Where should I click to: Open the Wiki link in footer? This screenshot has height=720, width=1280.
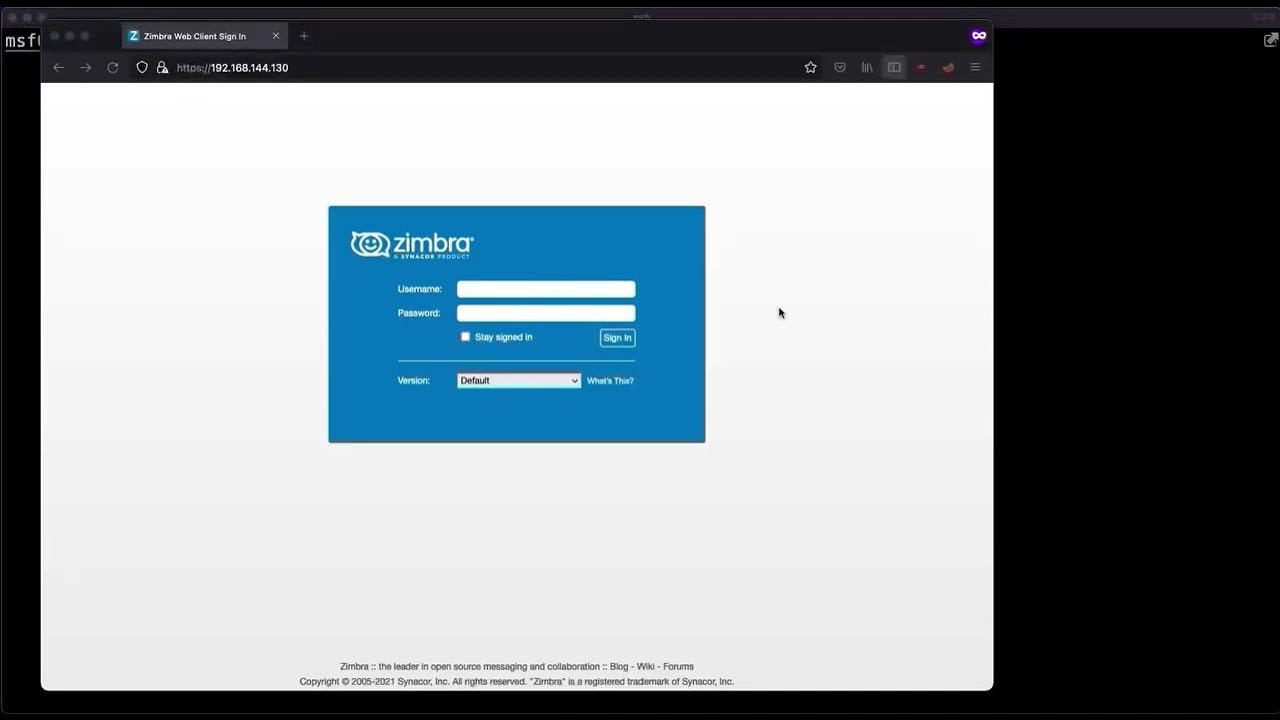(x=646, y=667)
